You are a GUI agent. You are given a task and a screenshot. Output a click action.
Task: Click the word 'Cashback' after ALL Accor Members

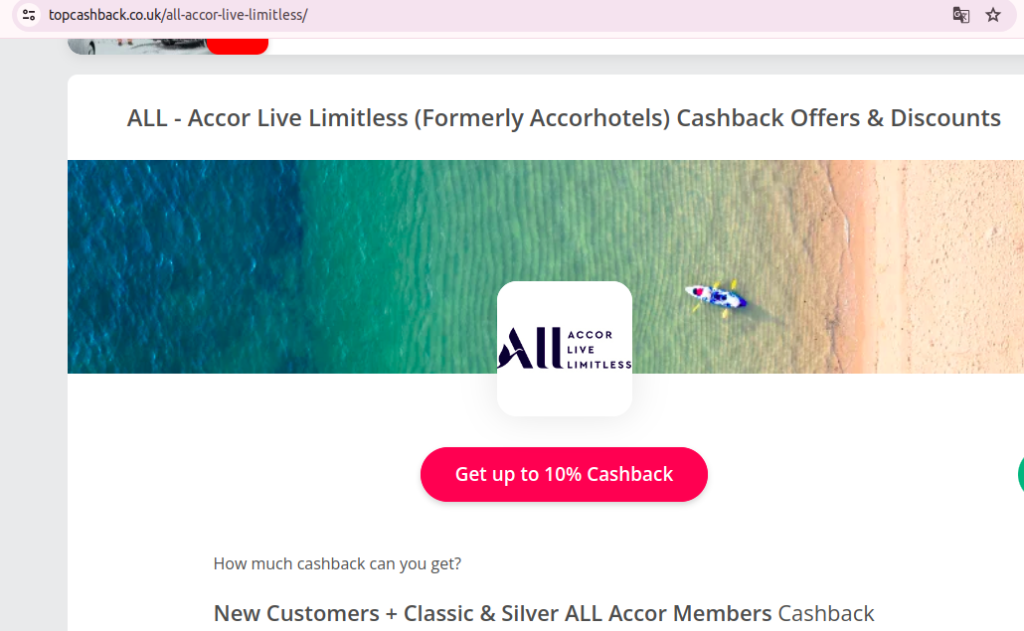825,613
